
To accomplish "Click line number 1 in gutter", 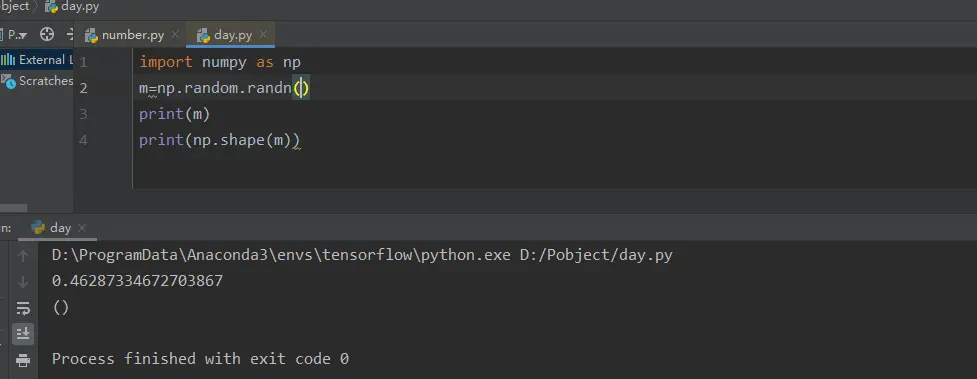I will (x=83, y=62).
